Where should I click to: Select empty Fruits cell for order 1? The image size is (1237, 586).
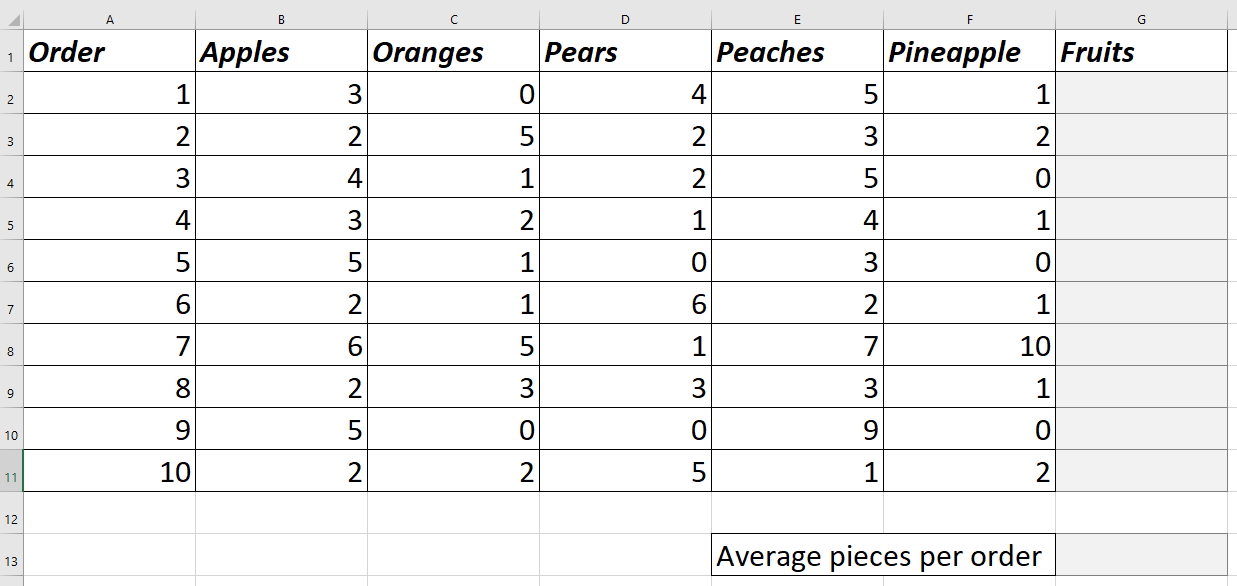coord(1141,94)
